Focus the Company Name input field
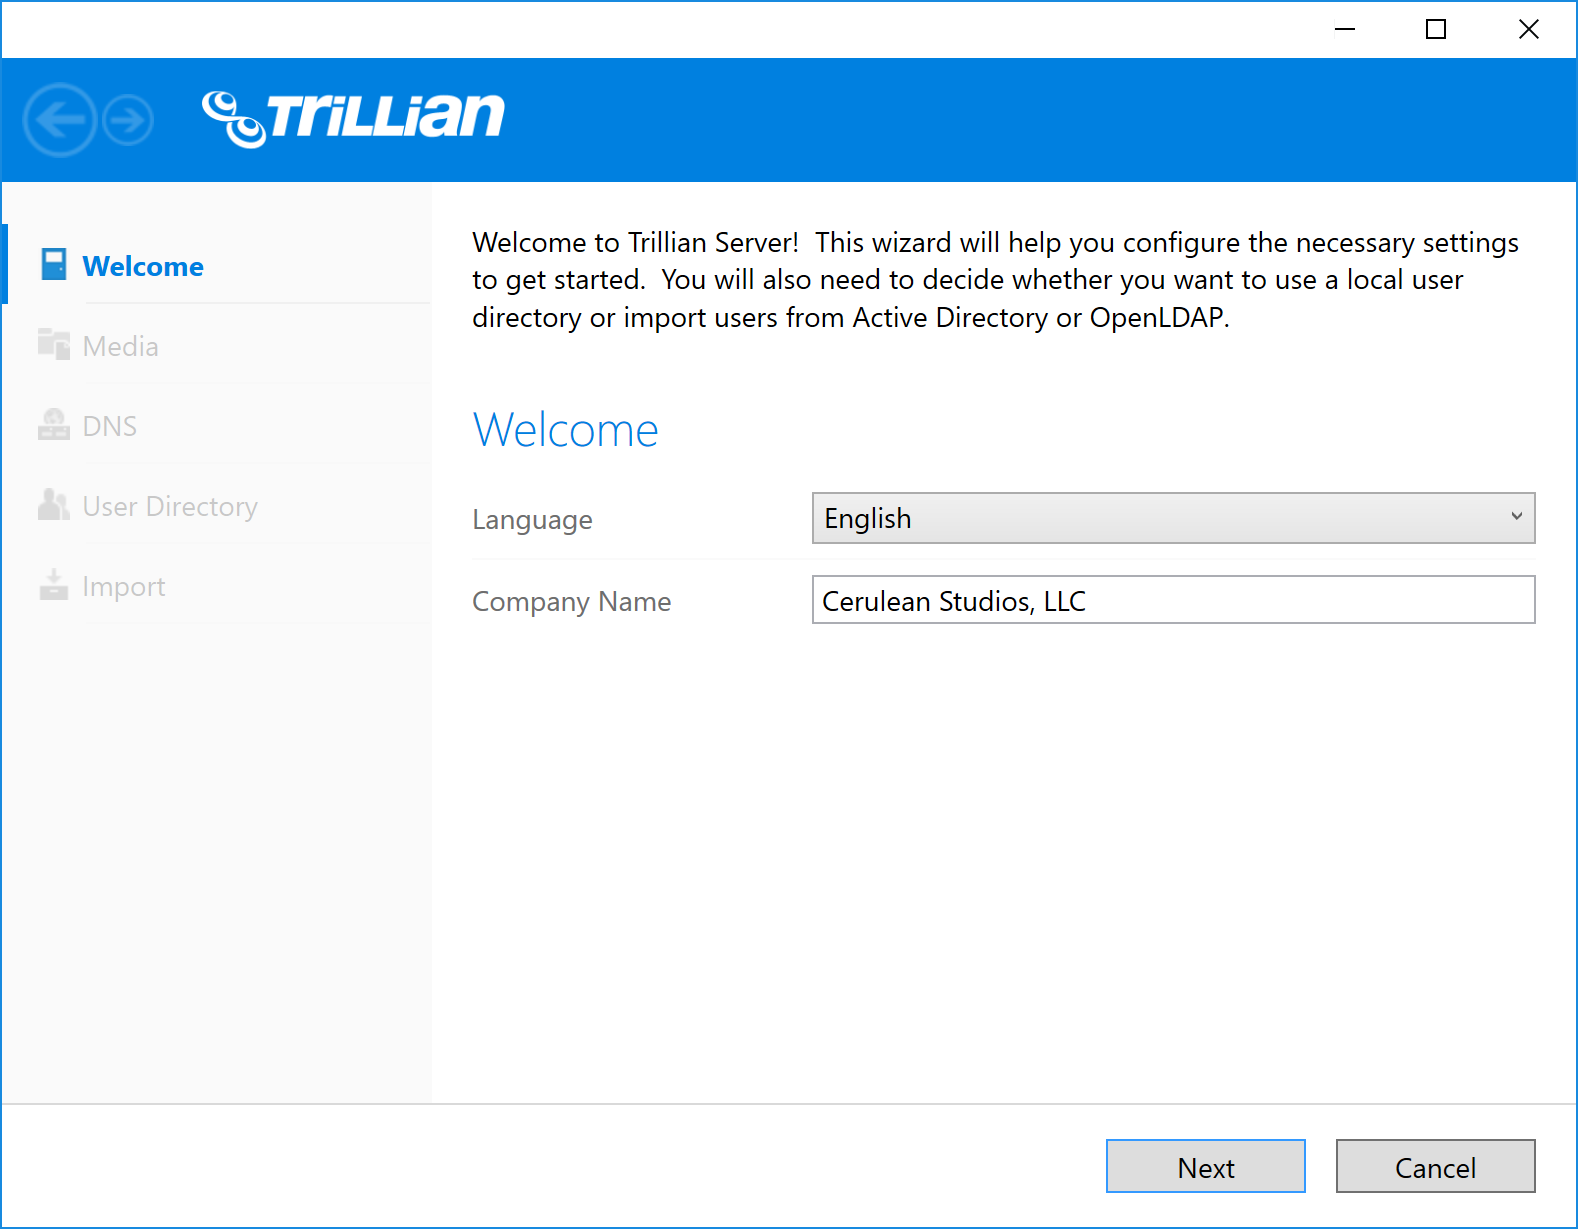This screenshot has width=1578, height=1229. [1173, 600]
